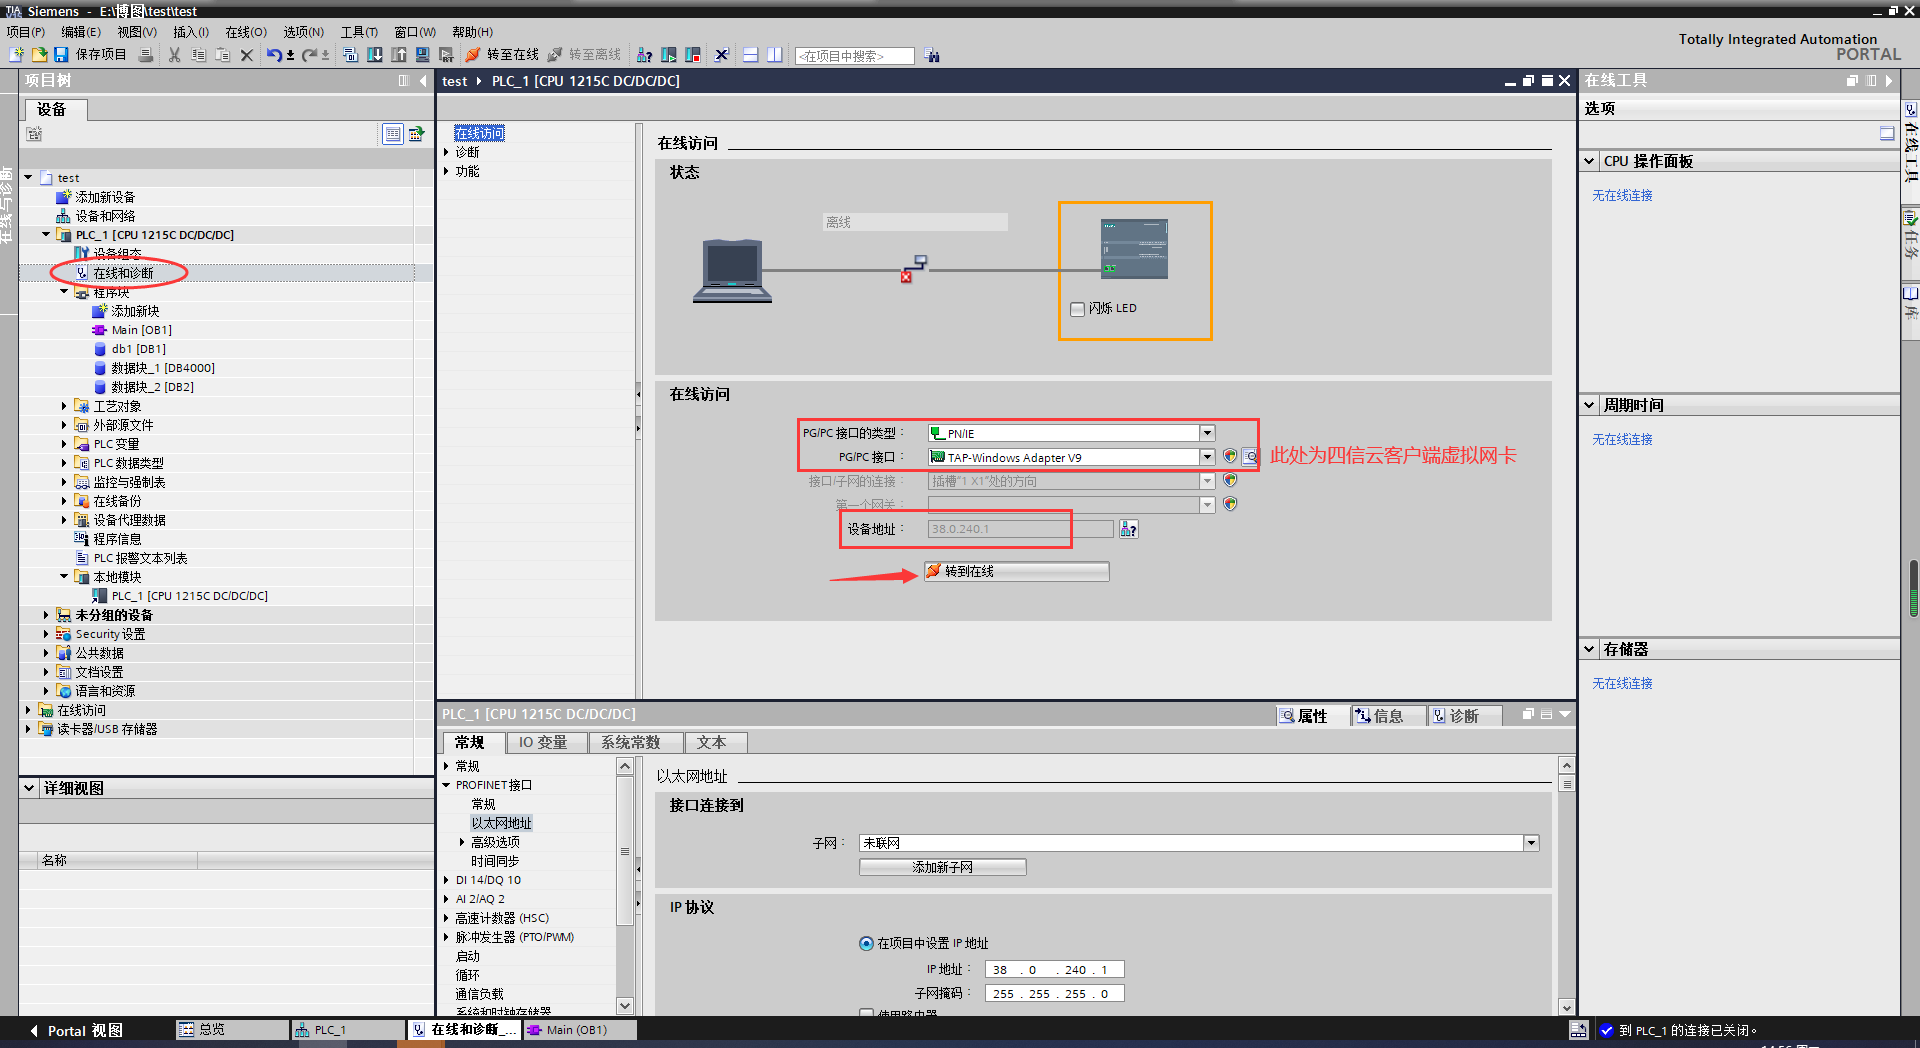Image resolution: width=1920 pixels, height=1048 pixels.
Task: Click the accessible devices icon
Action: (645, 55)
